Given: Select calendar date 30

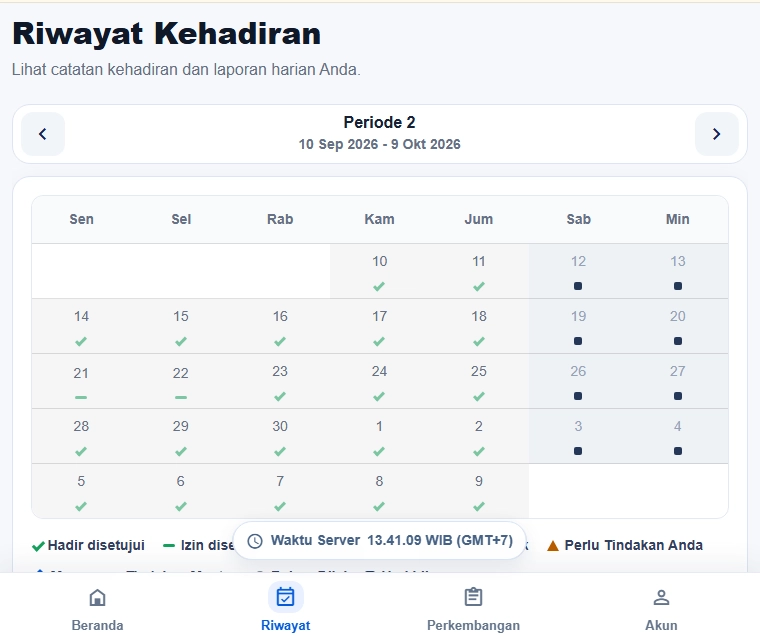Looking at the screenshot, I should [x=280, y=436].
